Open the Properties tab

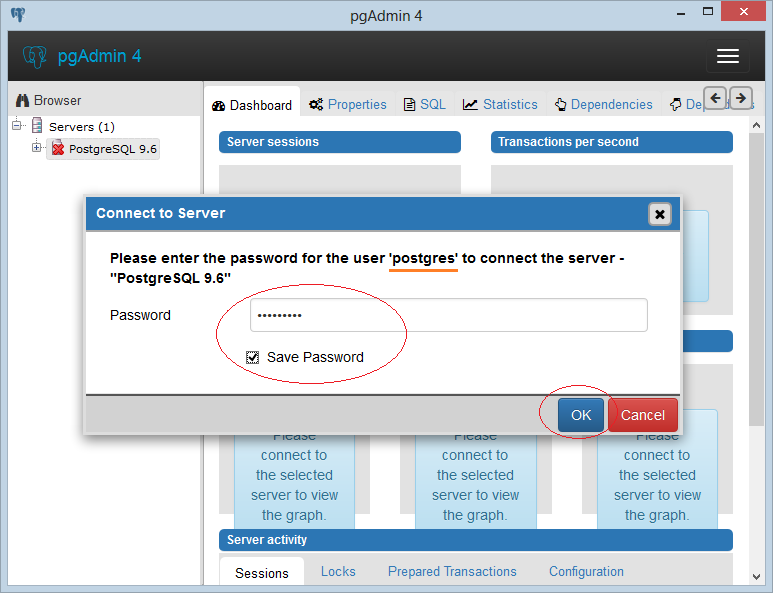[x=348, y=105]
